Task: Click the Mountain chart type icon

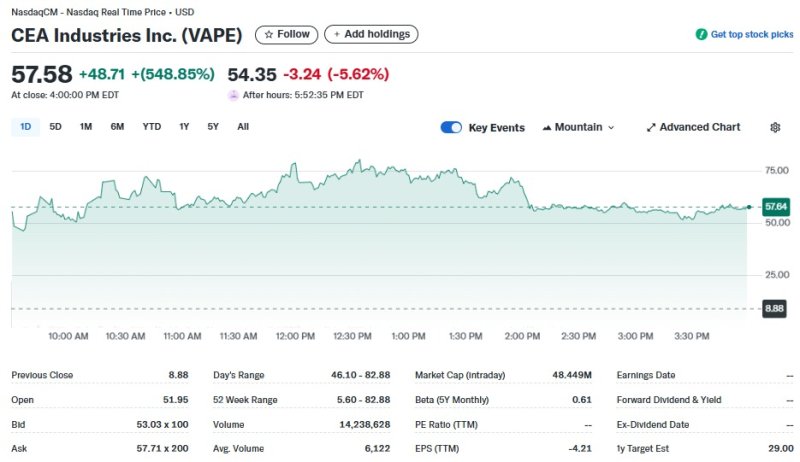Action: [547, 128]
